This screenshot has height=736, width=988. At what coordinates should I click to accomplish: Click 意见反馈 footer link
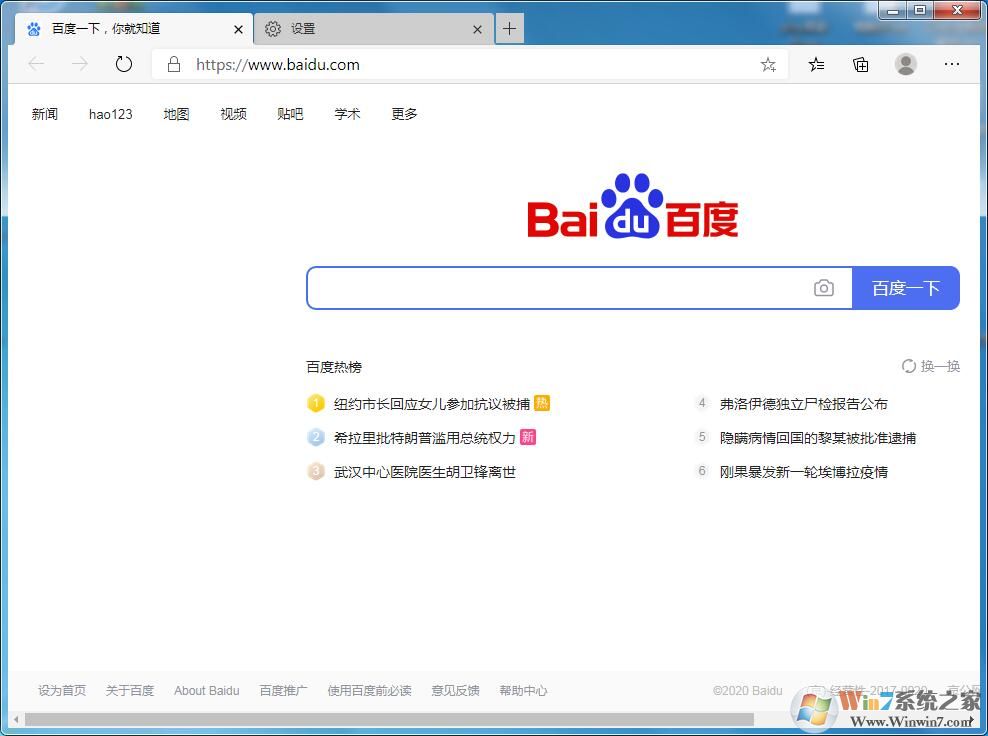point(455,691)
